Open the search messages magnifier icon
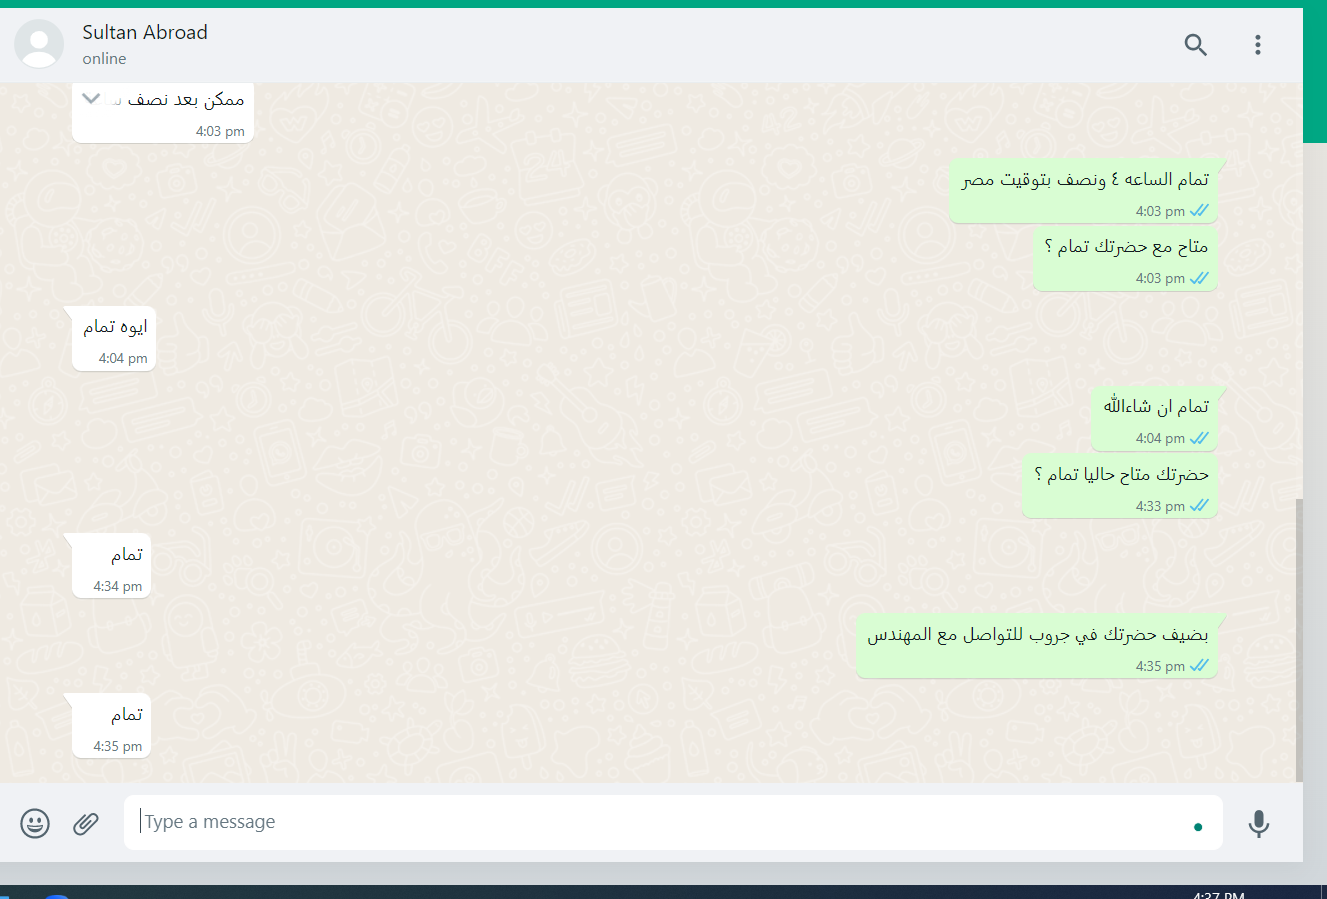The image size is (1327, 899). [1196, 44]
